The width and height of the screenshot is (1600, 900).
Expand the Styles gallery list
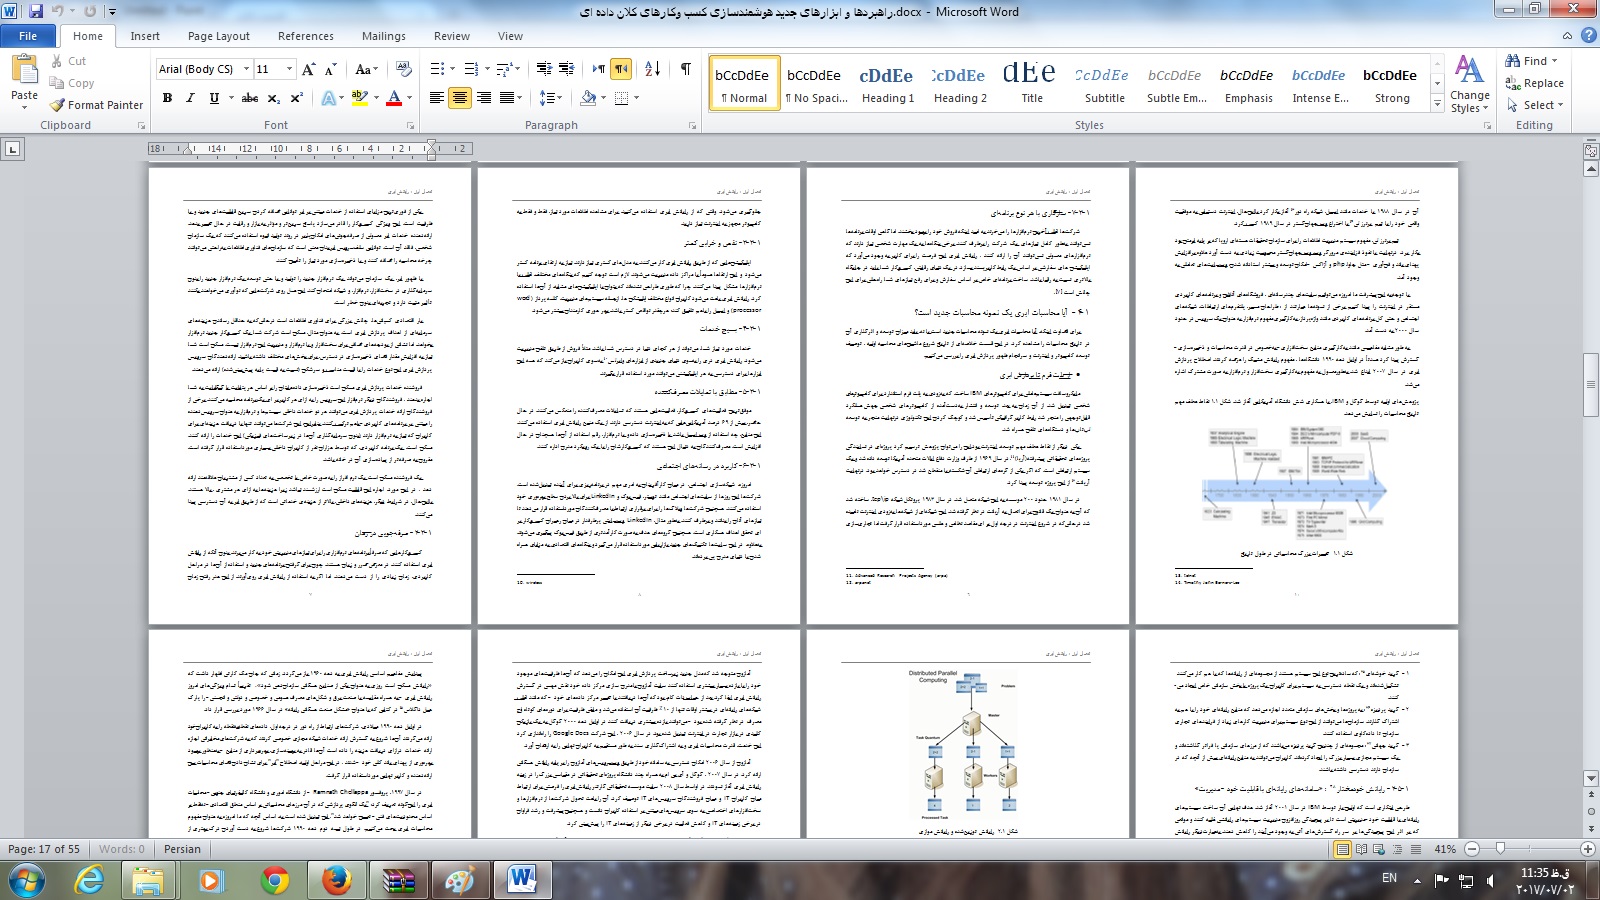[x=1438, y=103]
